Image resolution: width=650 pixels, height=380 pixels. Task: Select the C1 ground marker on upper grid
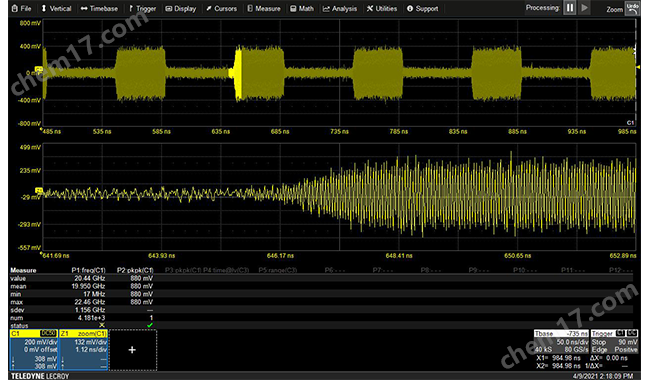[39, 70]
